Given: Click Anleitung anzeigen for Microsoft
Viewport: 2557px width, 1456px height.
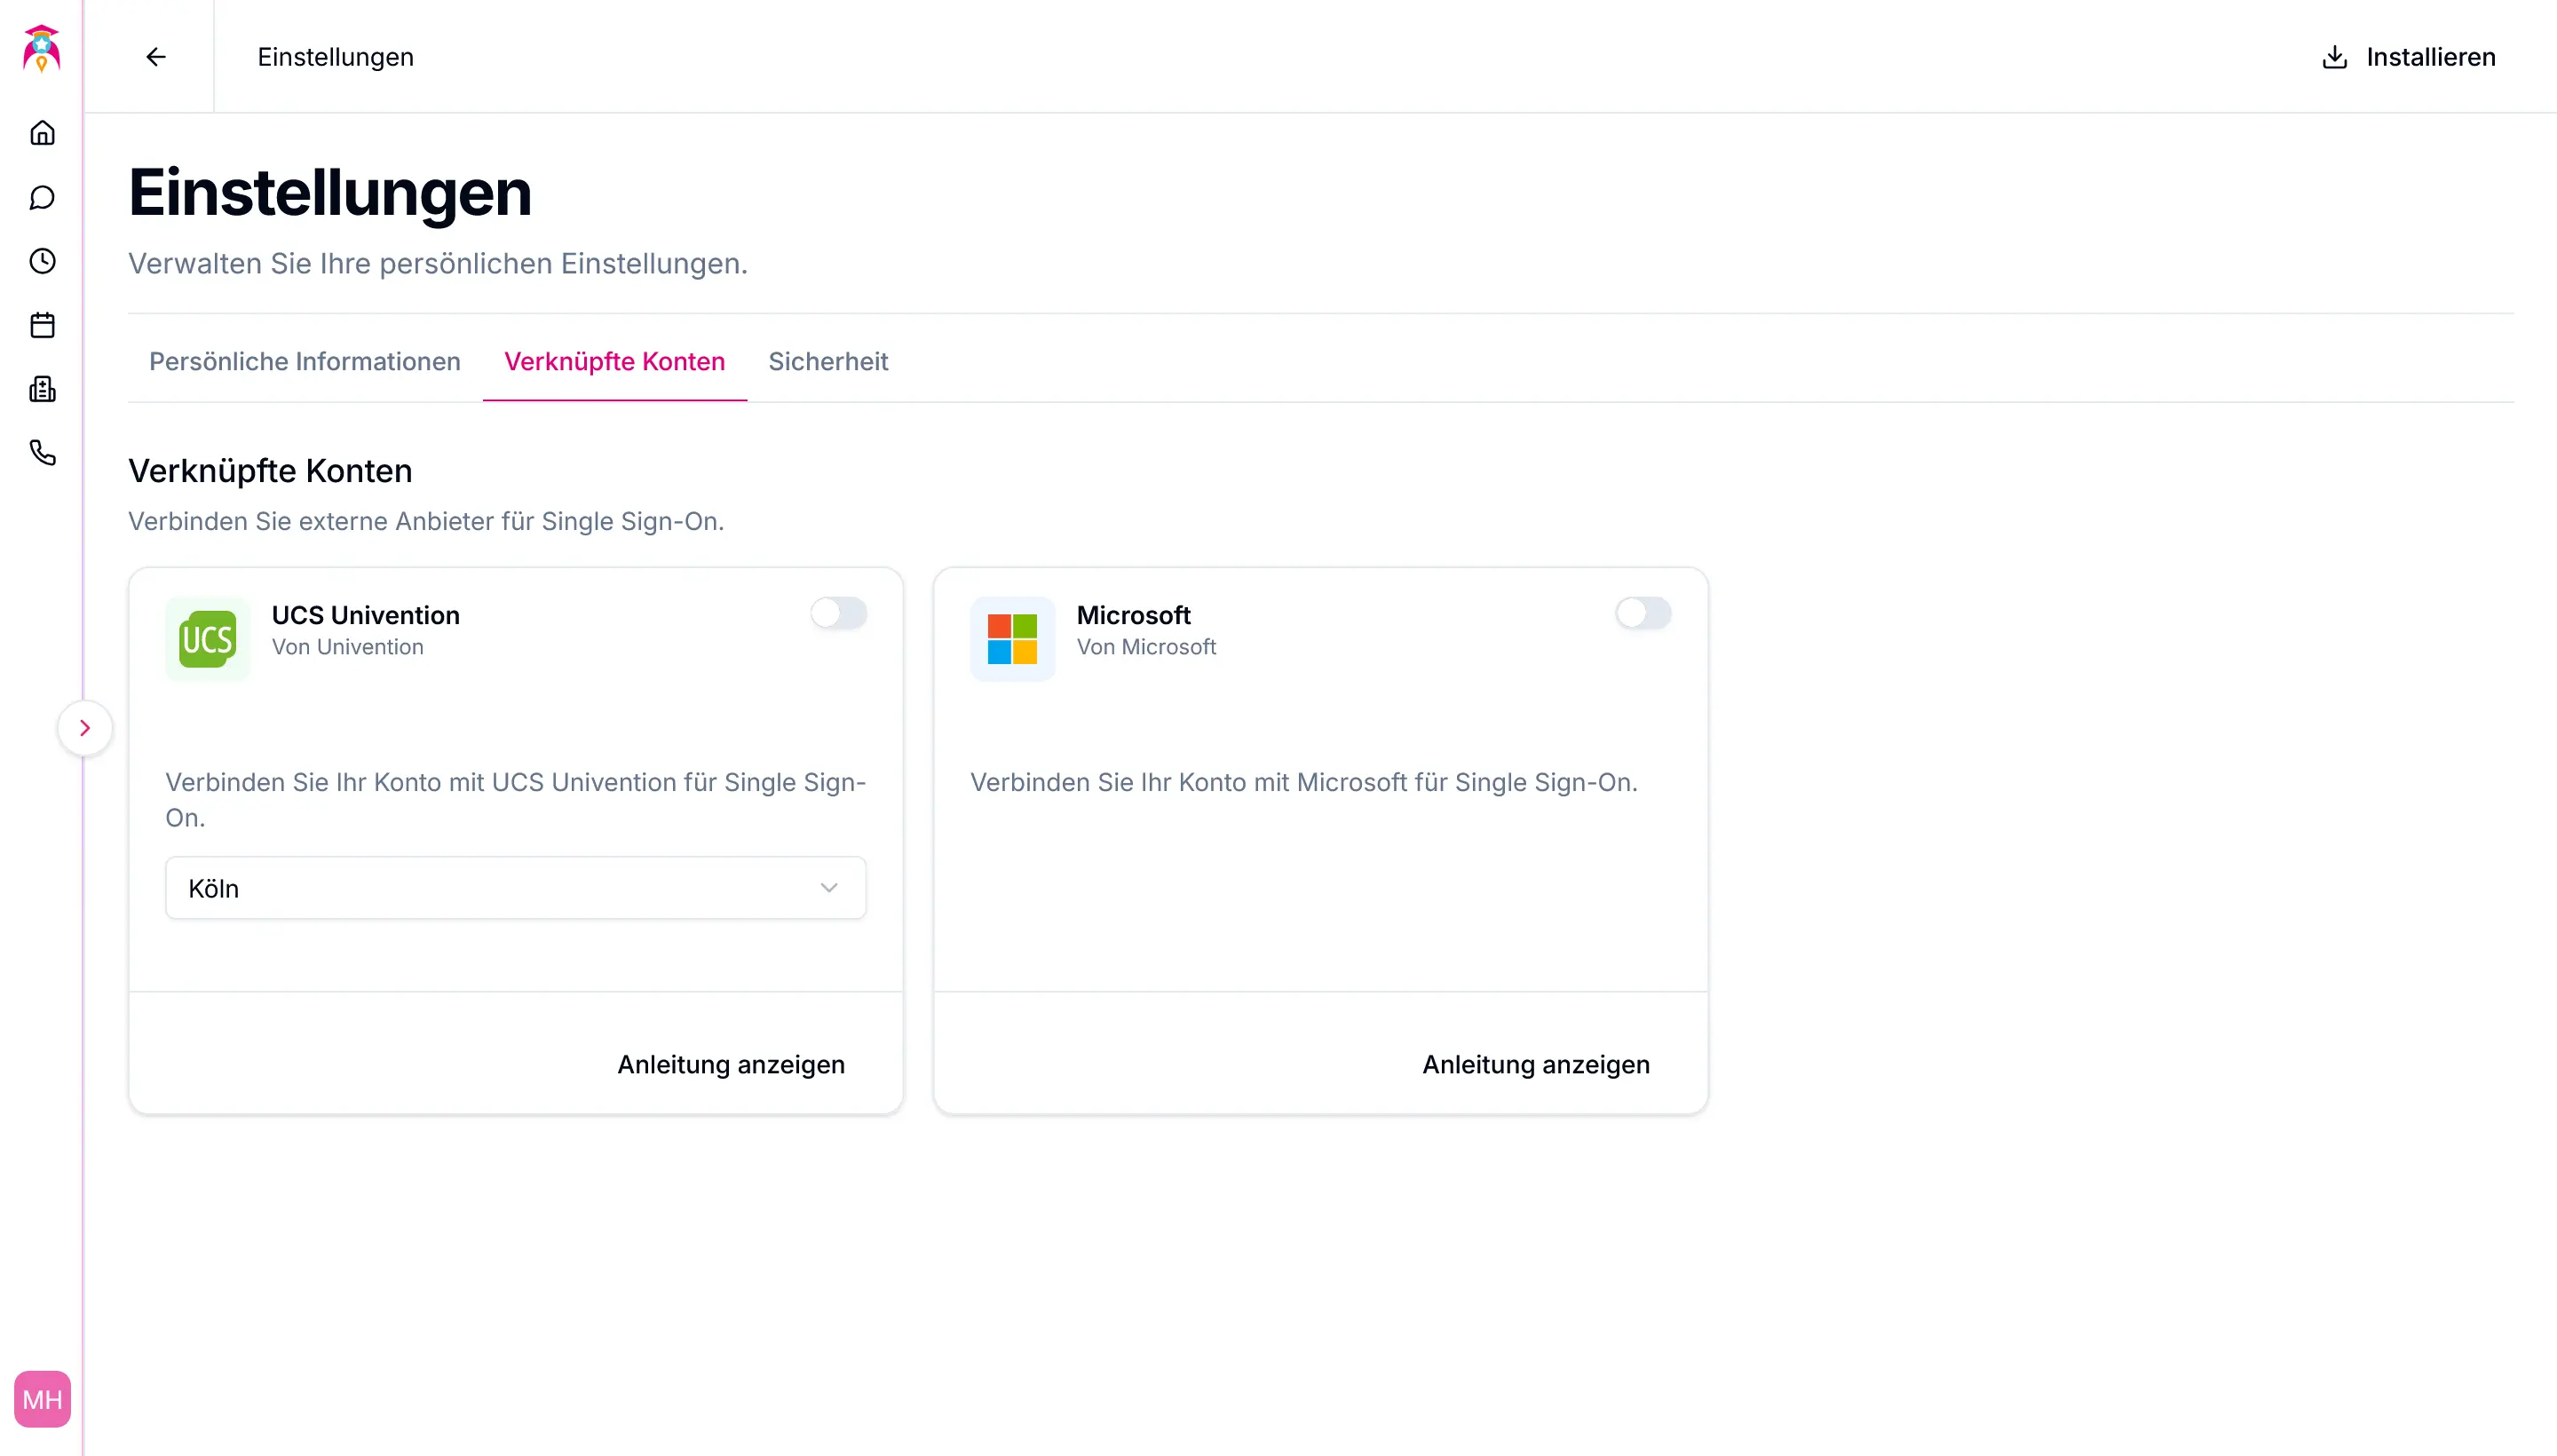Looking at the screenshot, I should click(x=1536, y=1064).
